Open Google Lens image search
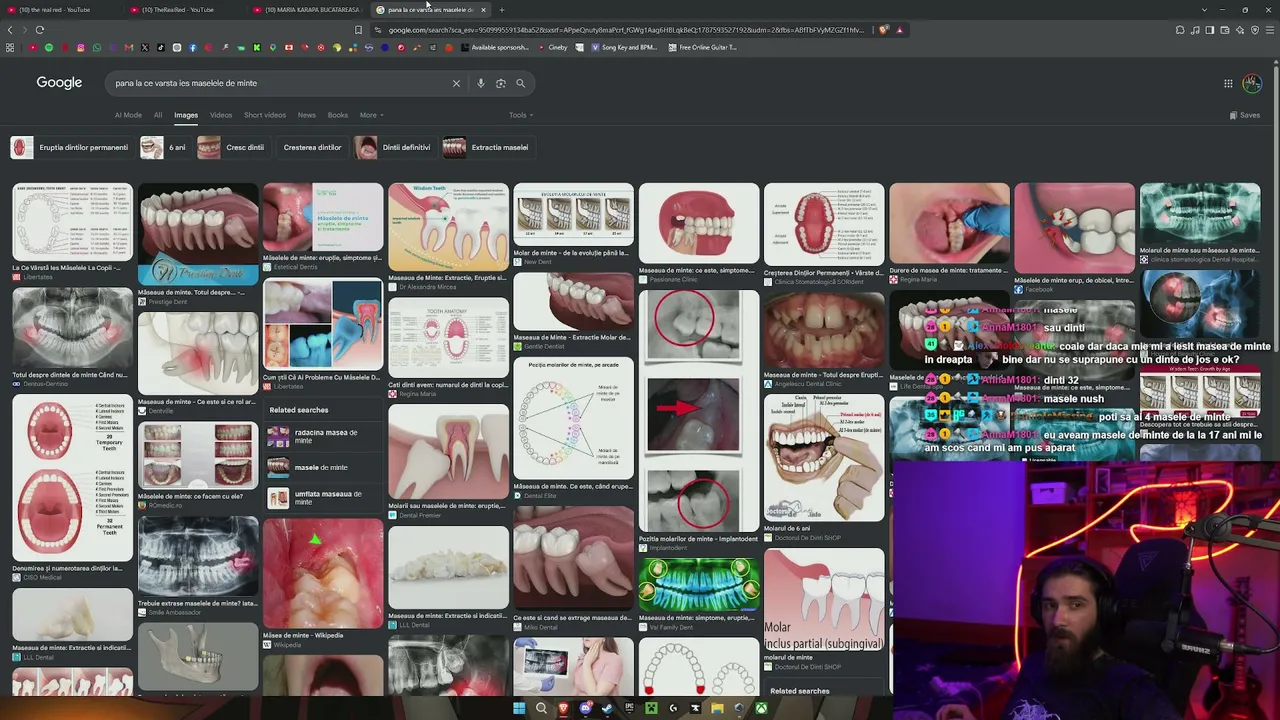 point(501,83)
